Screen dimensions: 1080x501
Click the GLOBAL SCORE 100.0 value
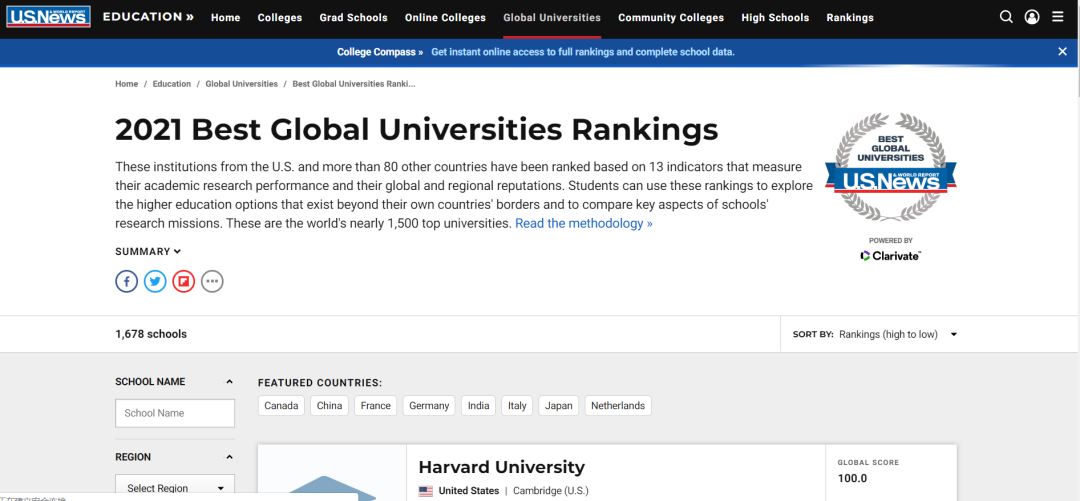852,478
